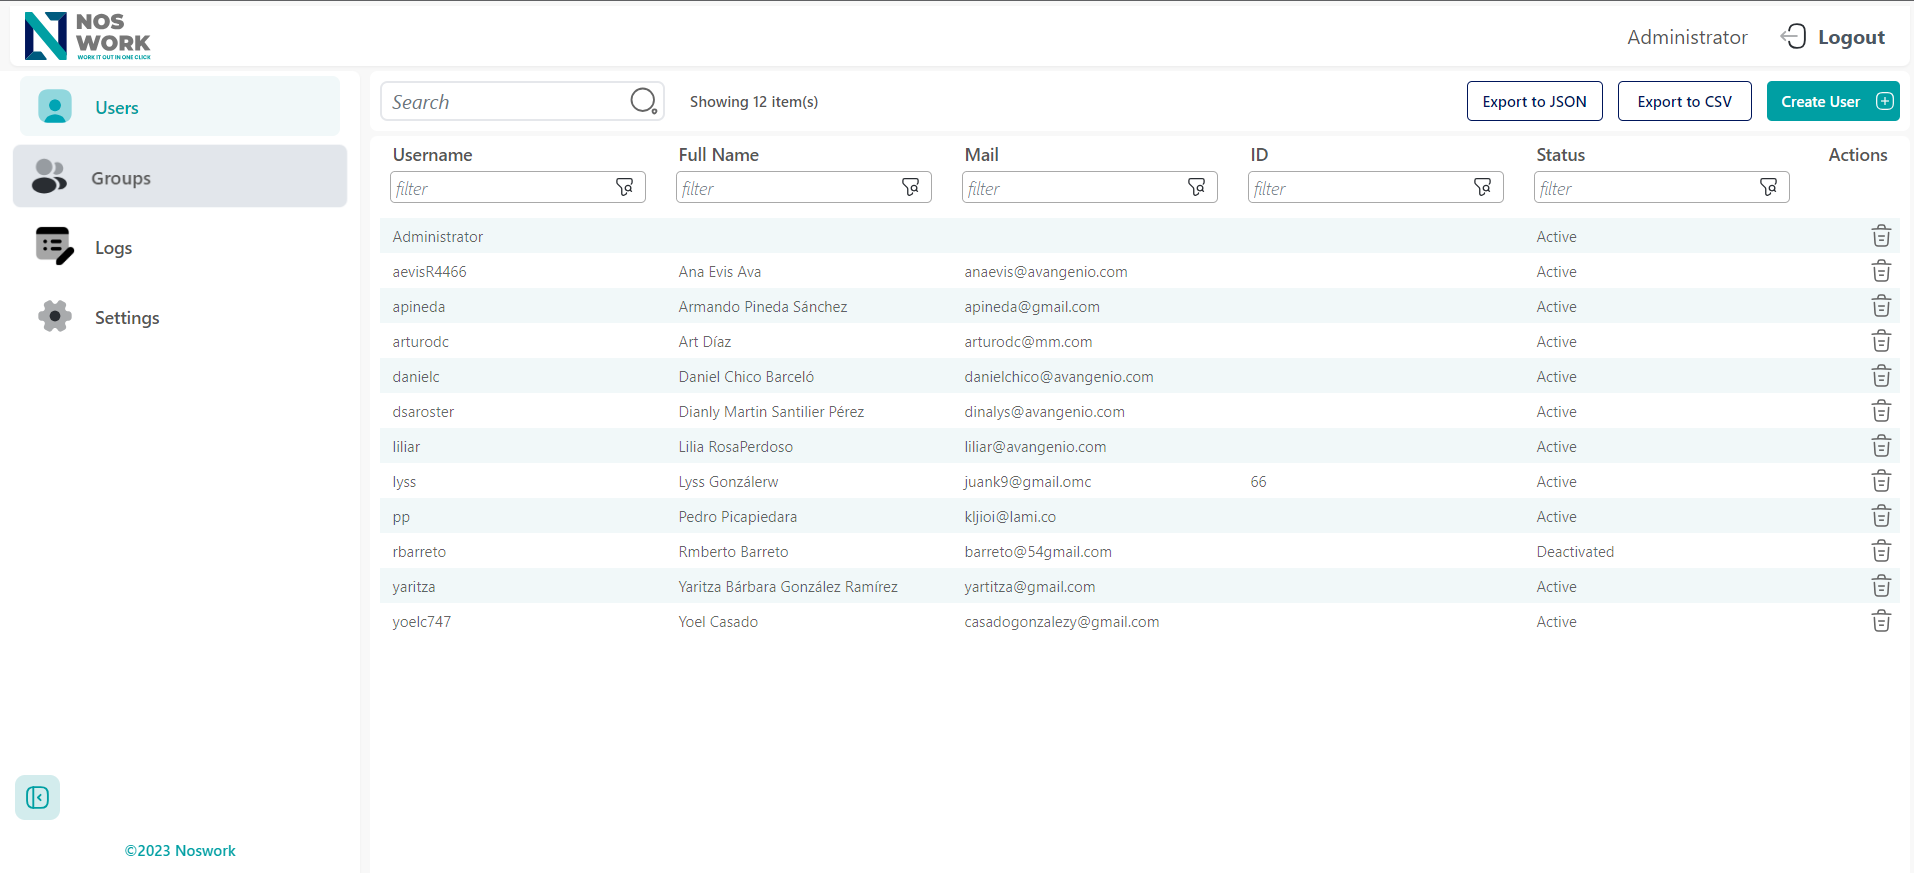Select the aevisR4466 username cell
Viewport: 1914px width, 873px height.
pyautogui.click(x=429, y=272)
